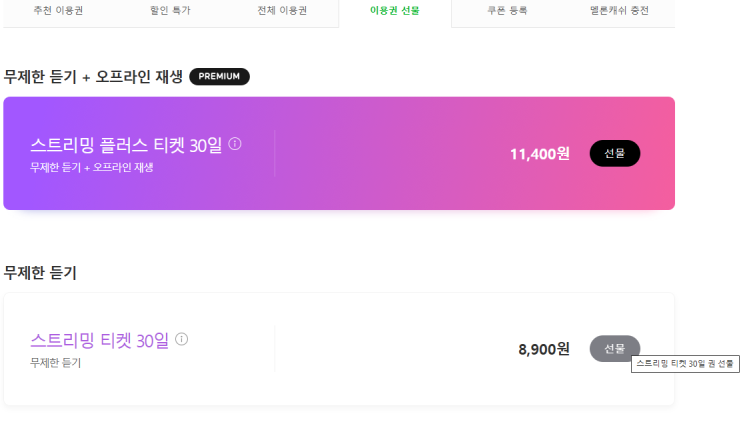Screen dimensions: 743x422
Task: Open info icon beside 스트리밍 플러스 티켓 30일
Action: [235, 144]
